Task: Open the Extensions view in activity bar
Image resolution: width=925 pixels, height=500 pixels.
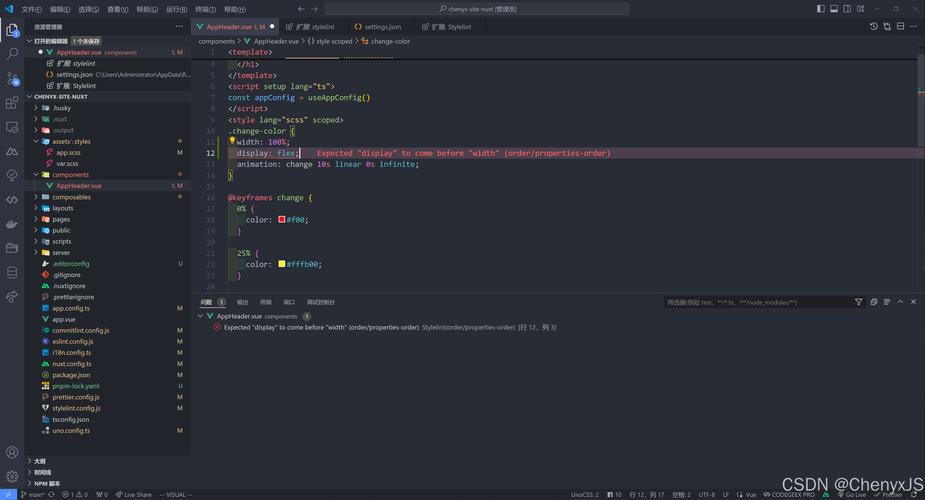Action: [x=12, y=102]
